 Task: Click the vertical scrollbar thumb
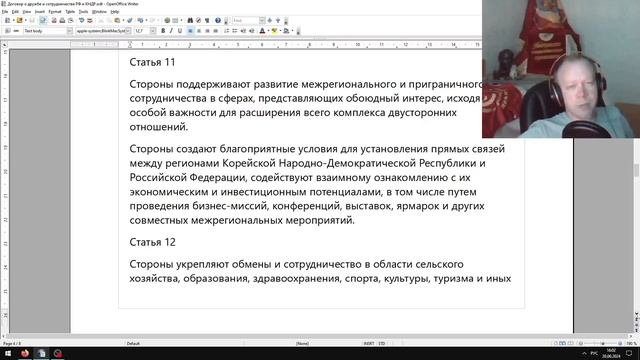pos(636,170)
